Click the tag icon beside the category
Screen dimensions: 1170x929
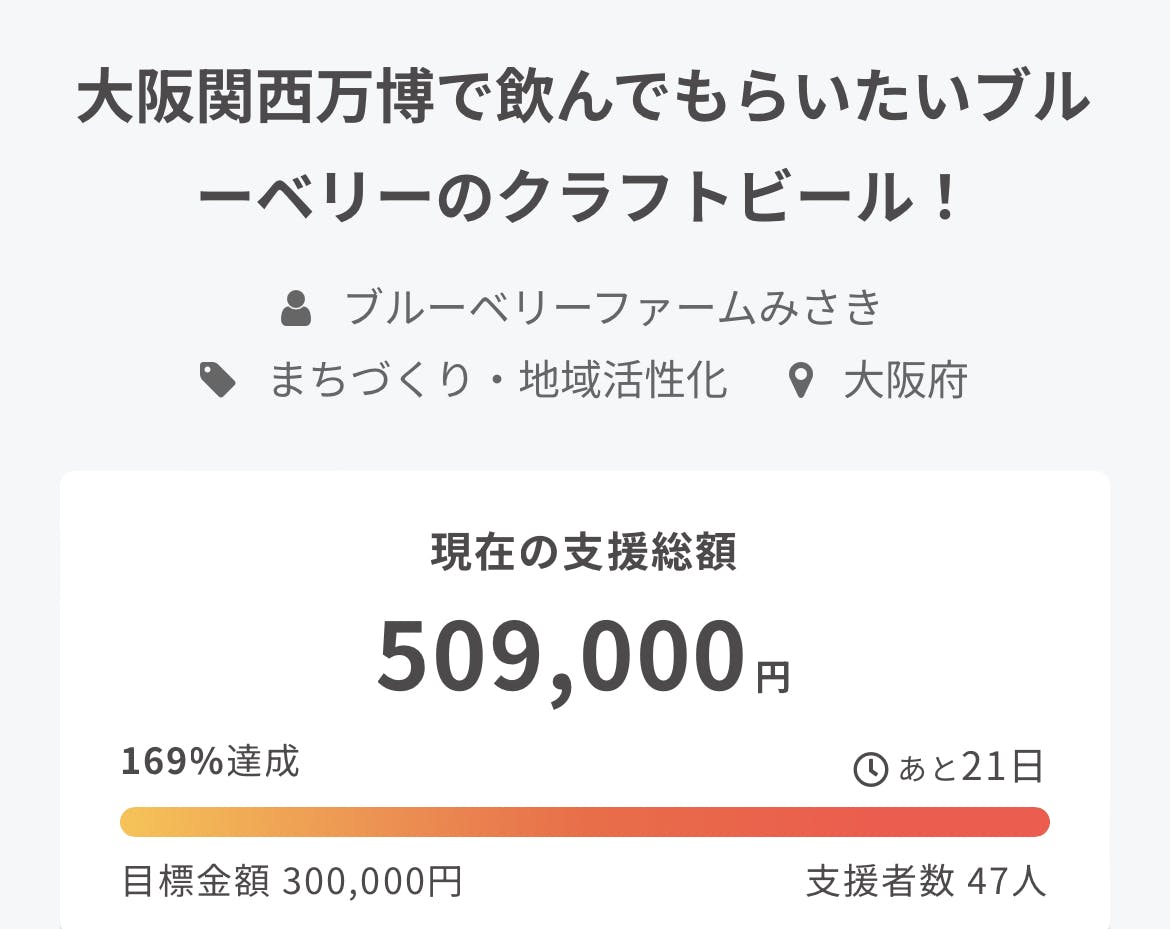[x=218, y=381]
